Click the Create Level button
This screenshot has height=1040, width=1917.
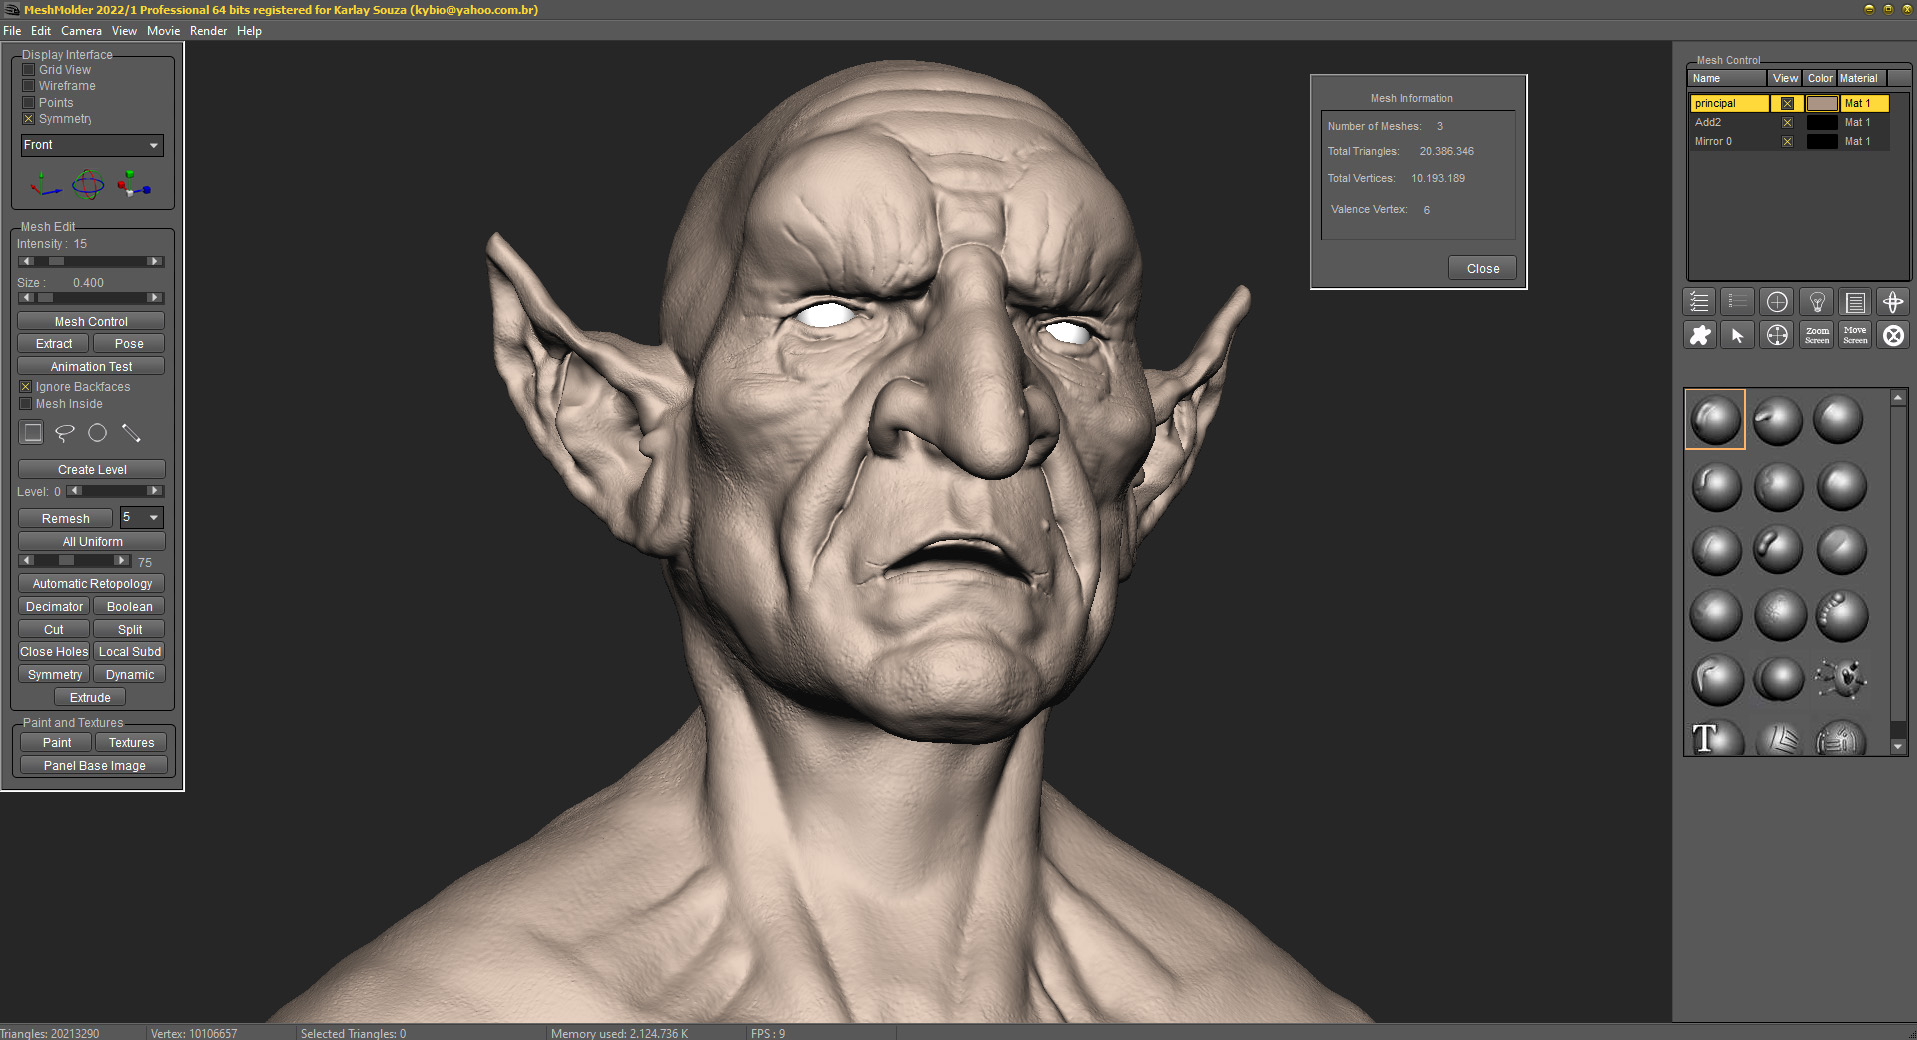(x=92, y=470)
